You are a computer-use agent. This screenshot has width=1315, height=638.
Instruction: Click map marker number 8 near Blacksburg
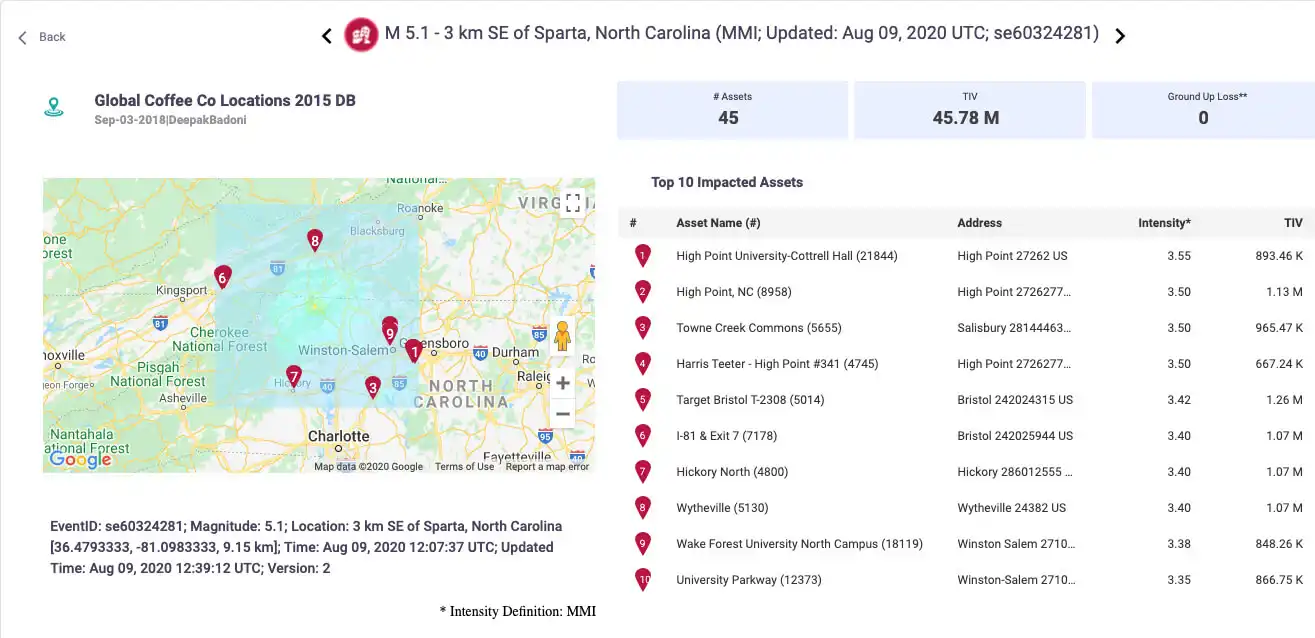tap(315, 240)
